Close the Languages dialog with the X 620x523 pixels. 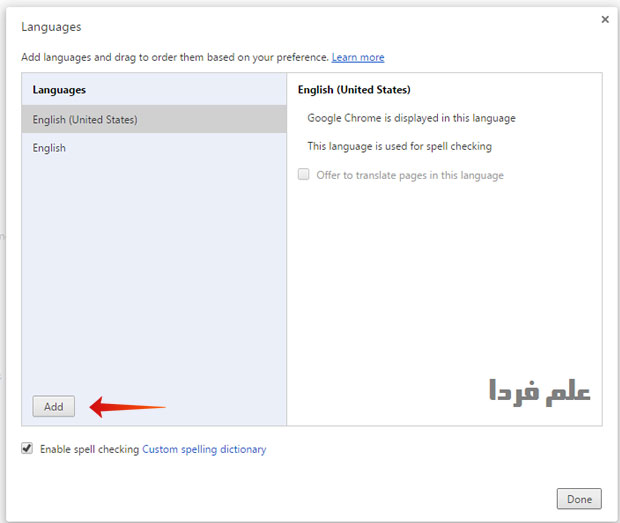point(604,19)
